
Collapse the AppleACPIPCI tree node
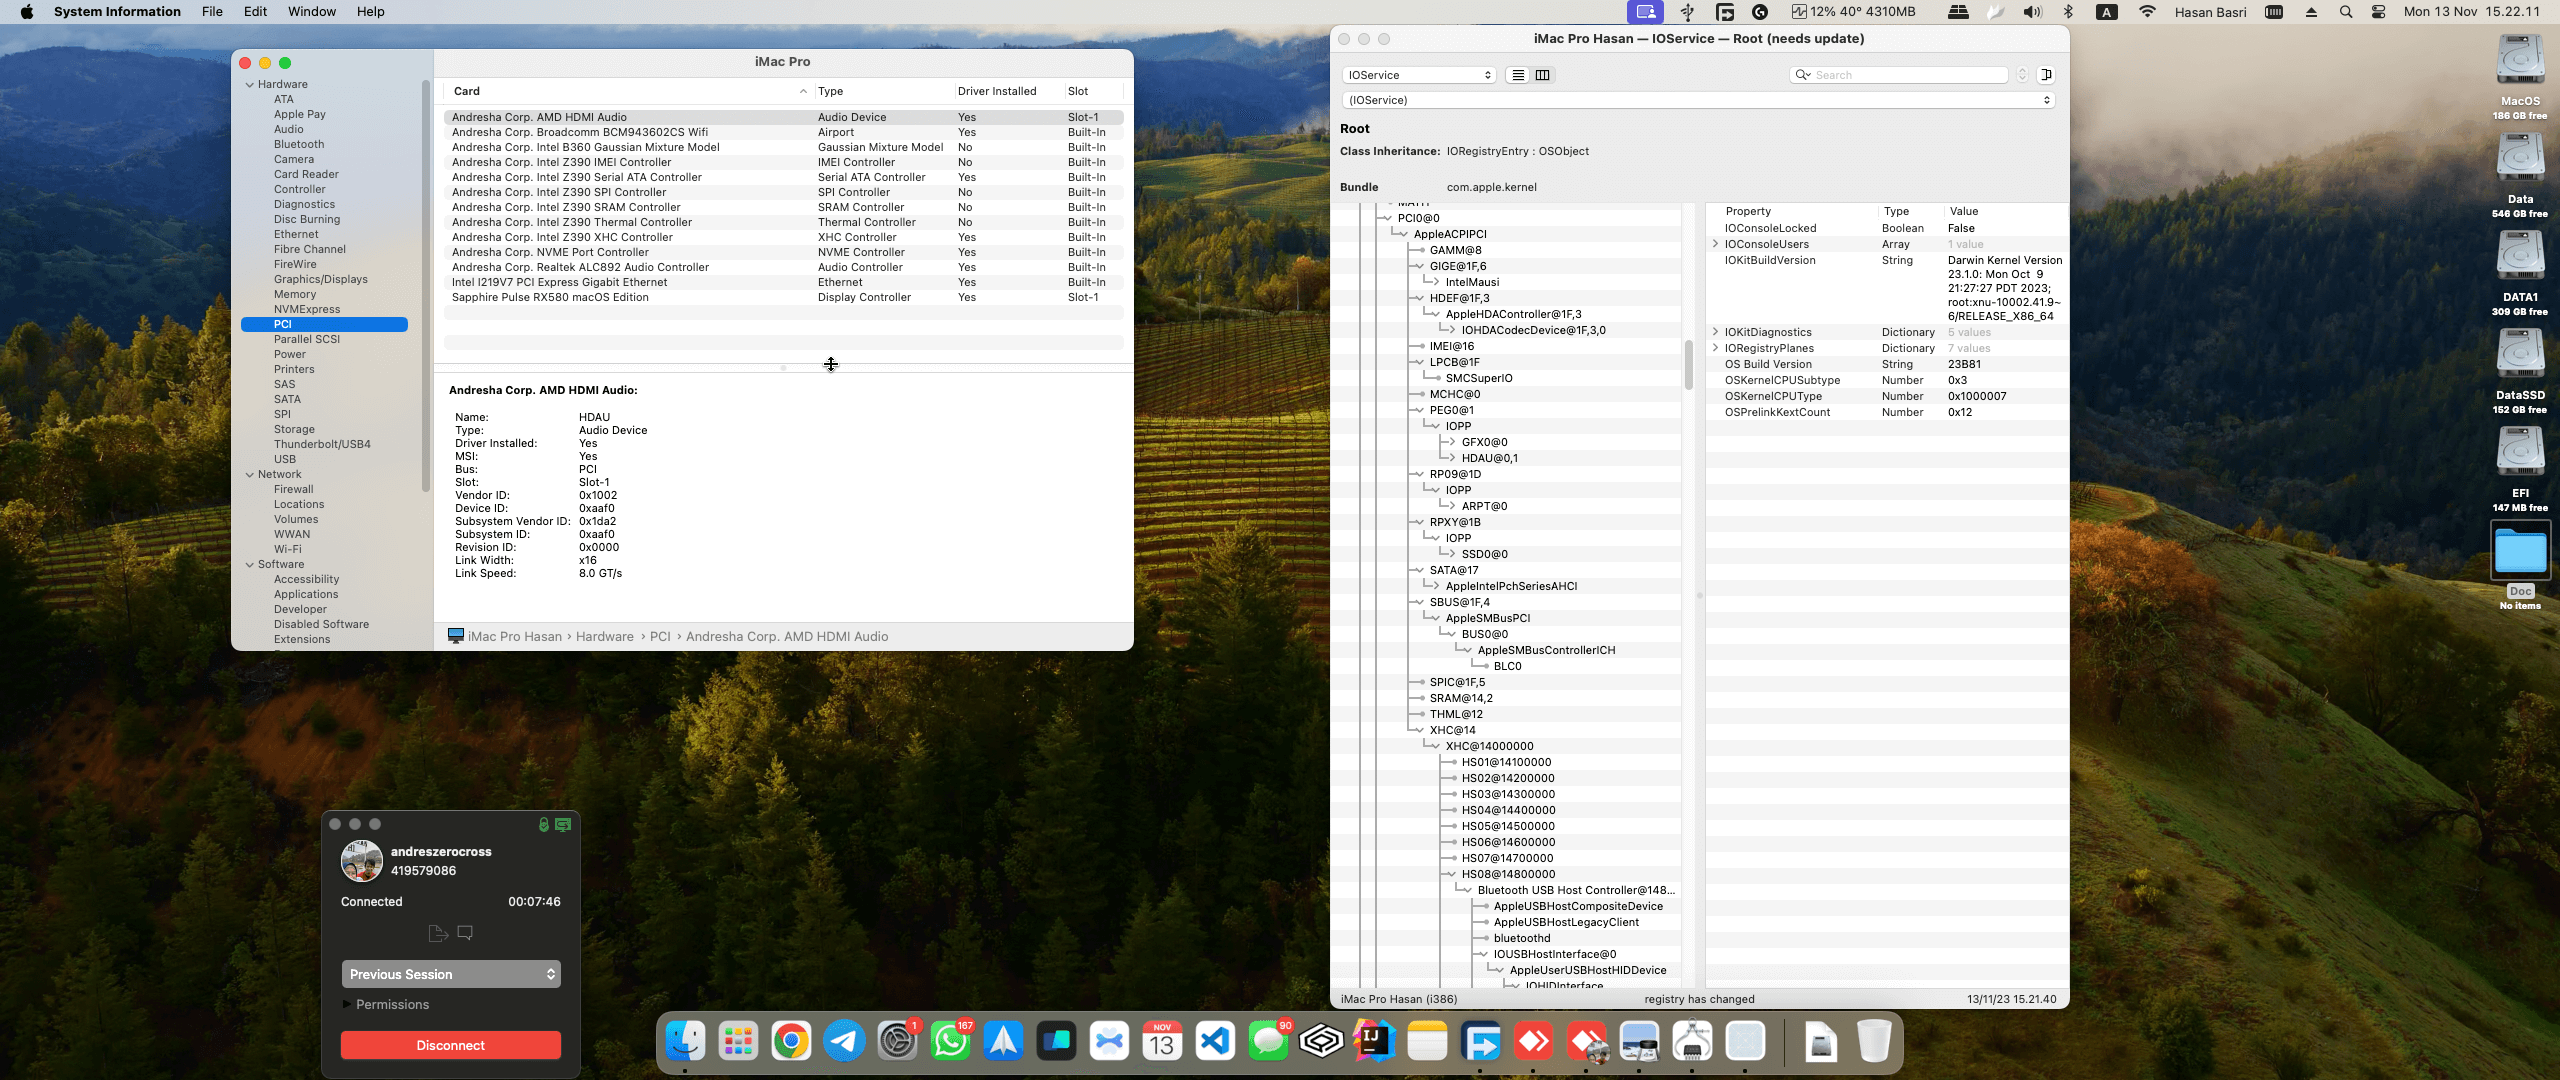click(x=1402, y=234)
